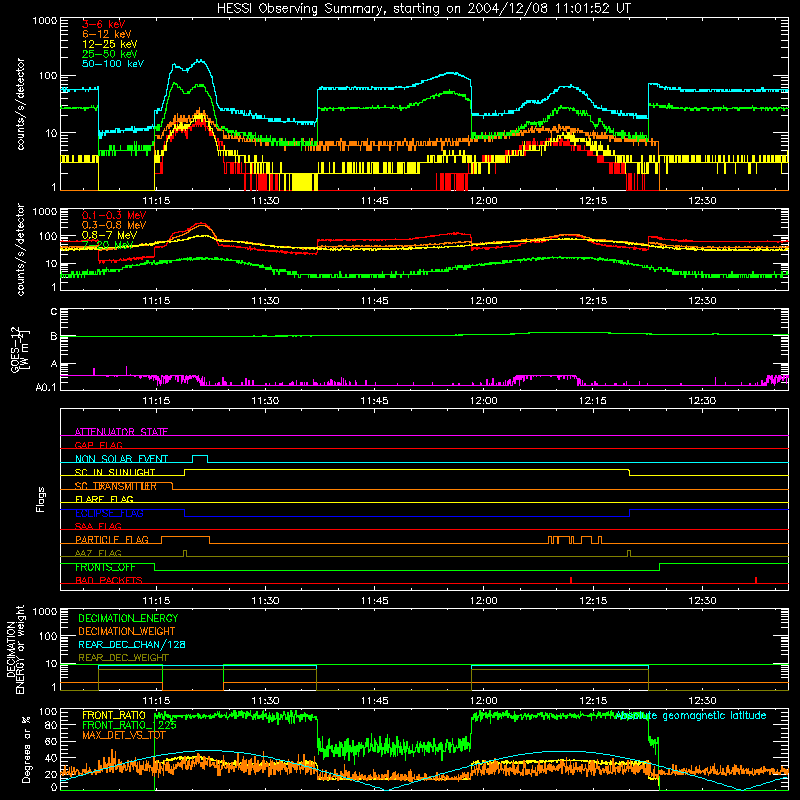Click the SC_TRANSMITTER flag label
This screenshot has height=800, width=800.
pyautogui.click(x=115, y=486)
